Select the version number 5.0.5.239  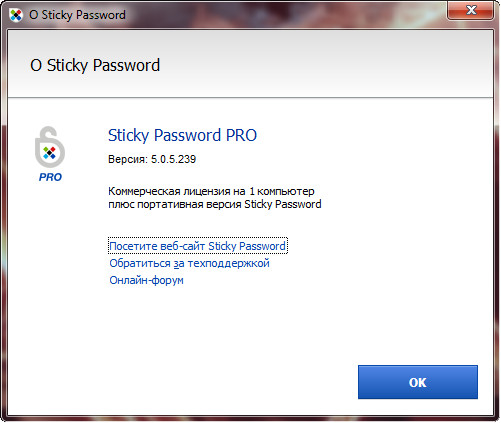pos(173,159)
